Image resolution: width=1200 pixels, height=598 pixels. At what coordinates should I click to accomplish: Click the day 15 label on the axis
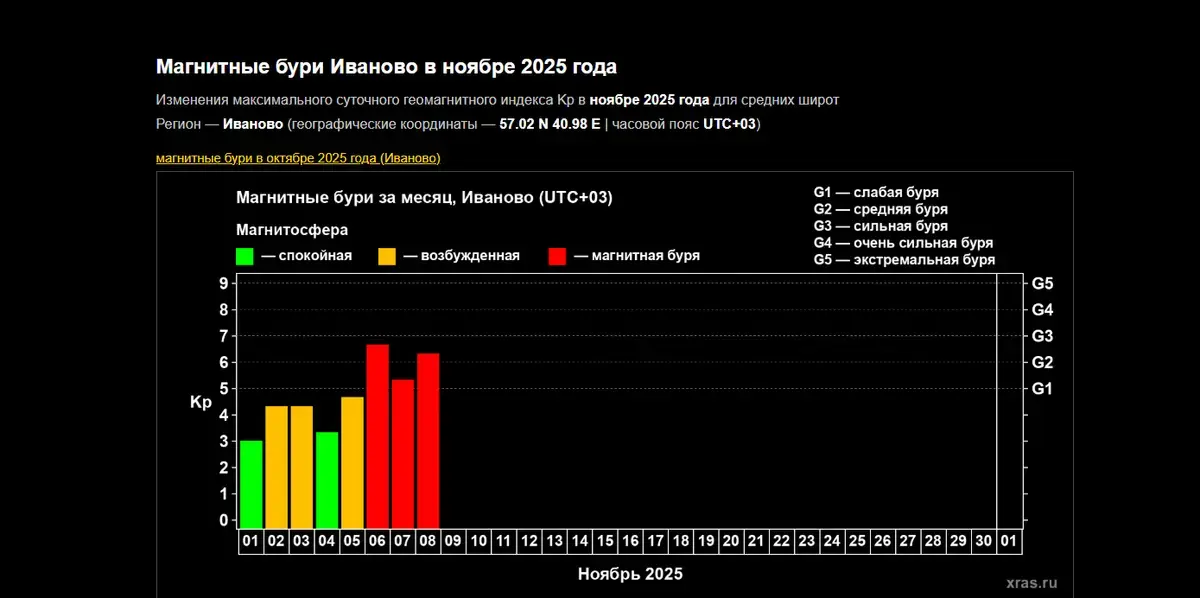tap(605, 541)
